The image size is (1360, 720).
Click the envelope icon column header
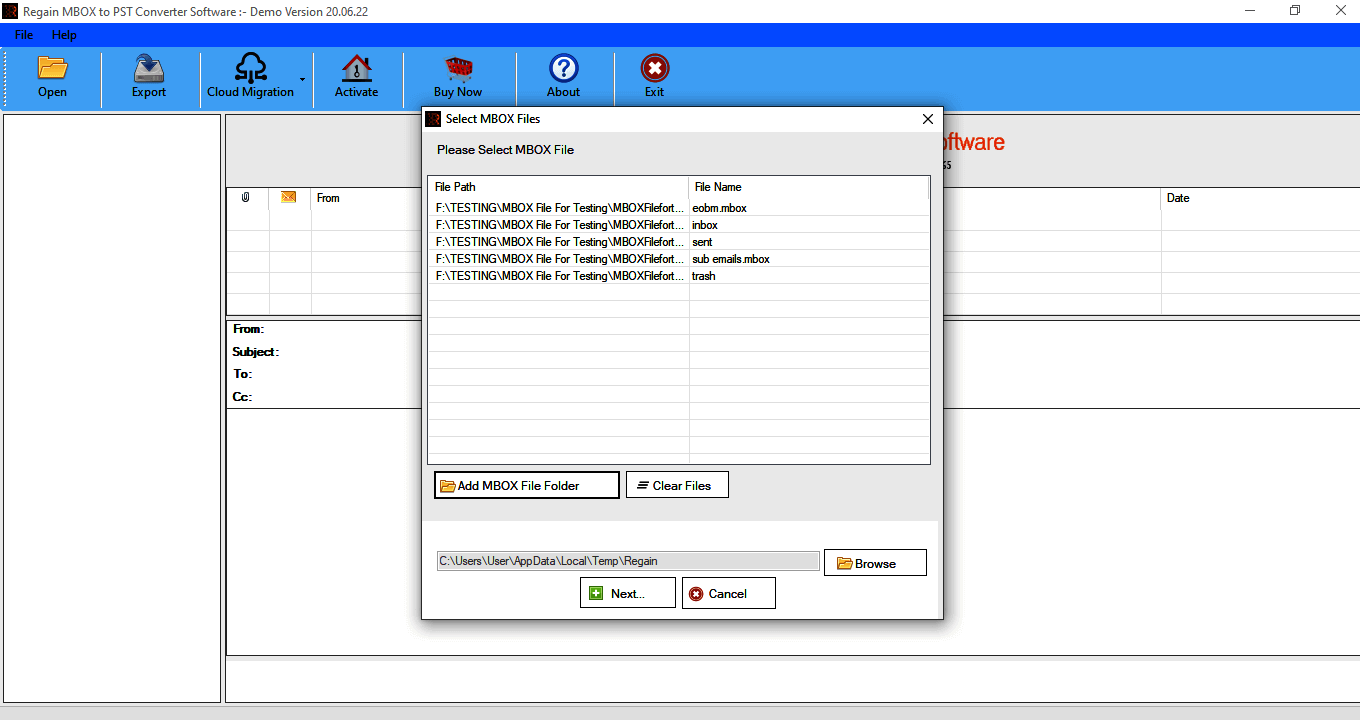289,198
